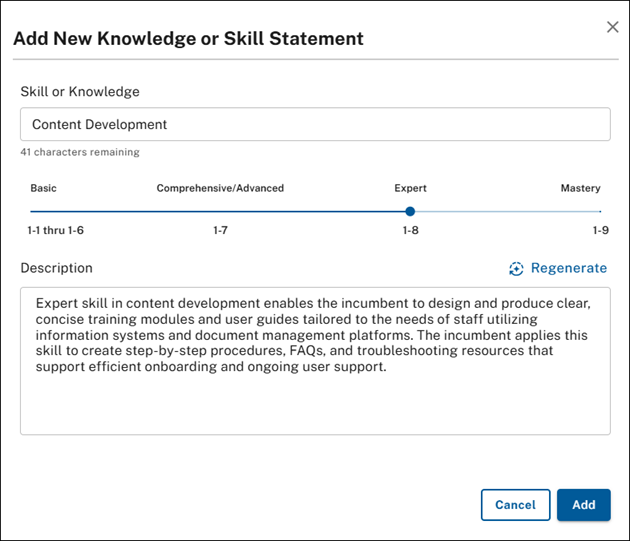Click the 1-8 slider tick label

(410, 230)
